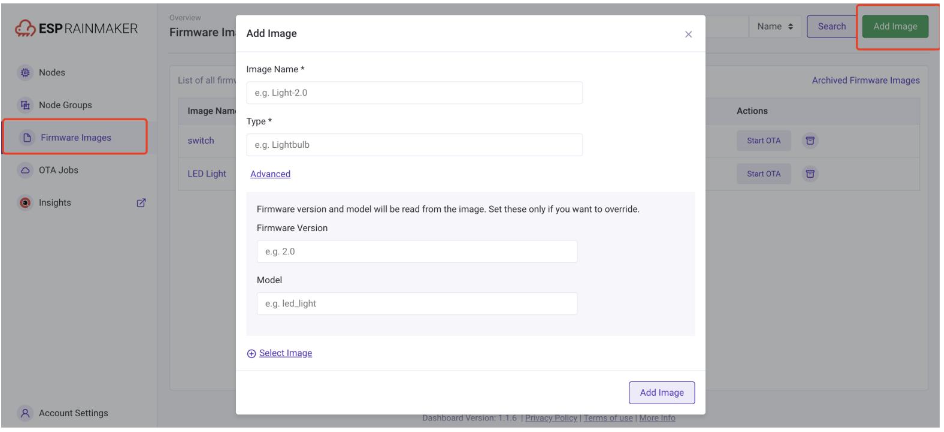
Task: Archive the switch firmware image
Action: pos(810,141)
